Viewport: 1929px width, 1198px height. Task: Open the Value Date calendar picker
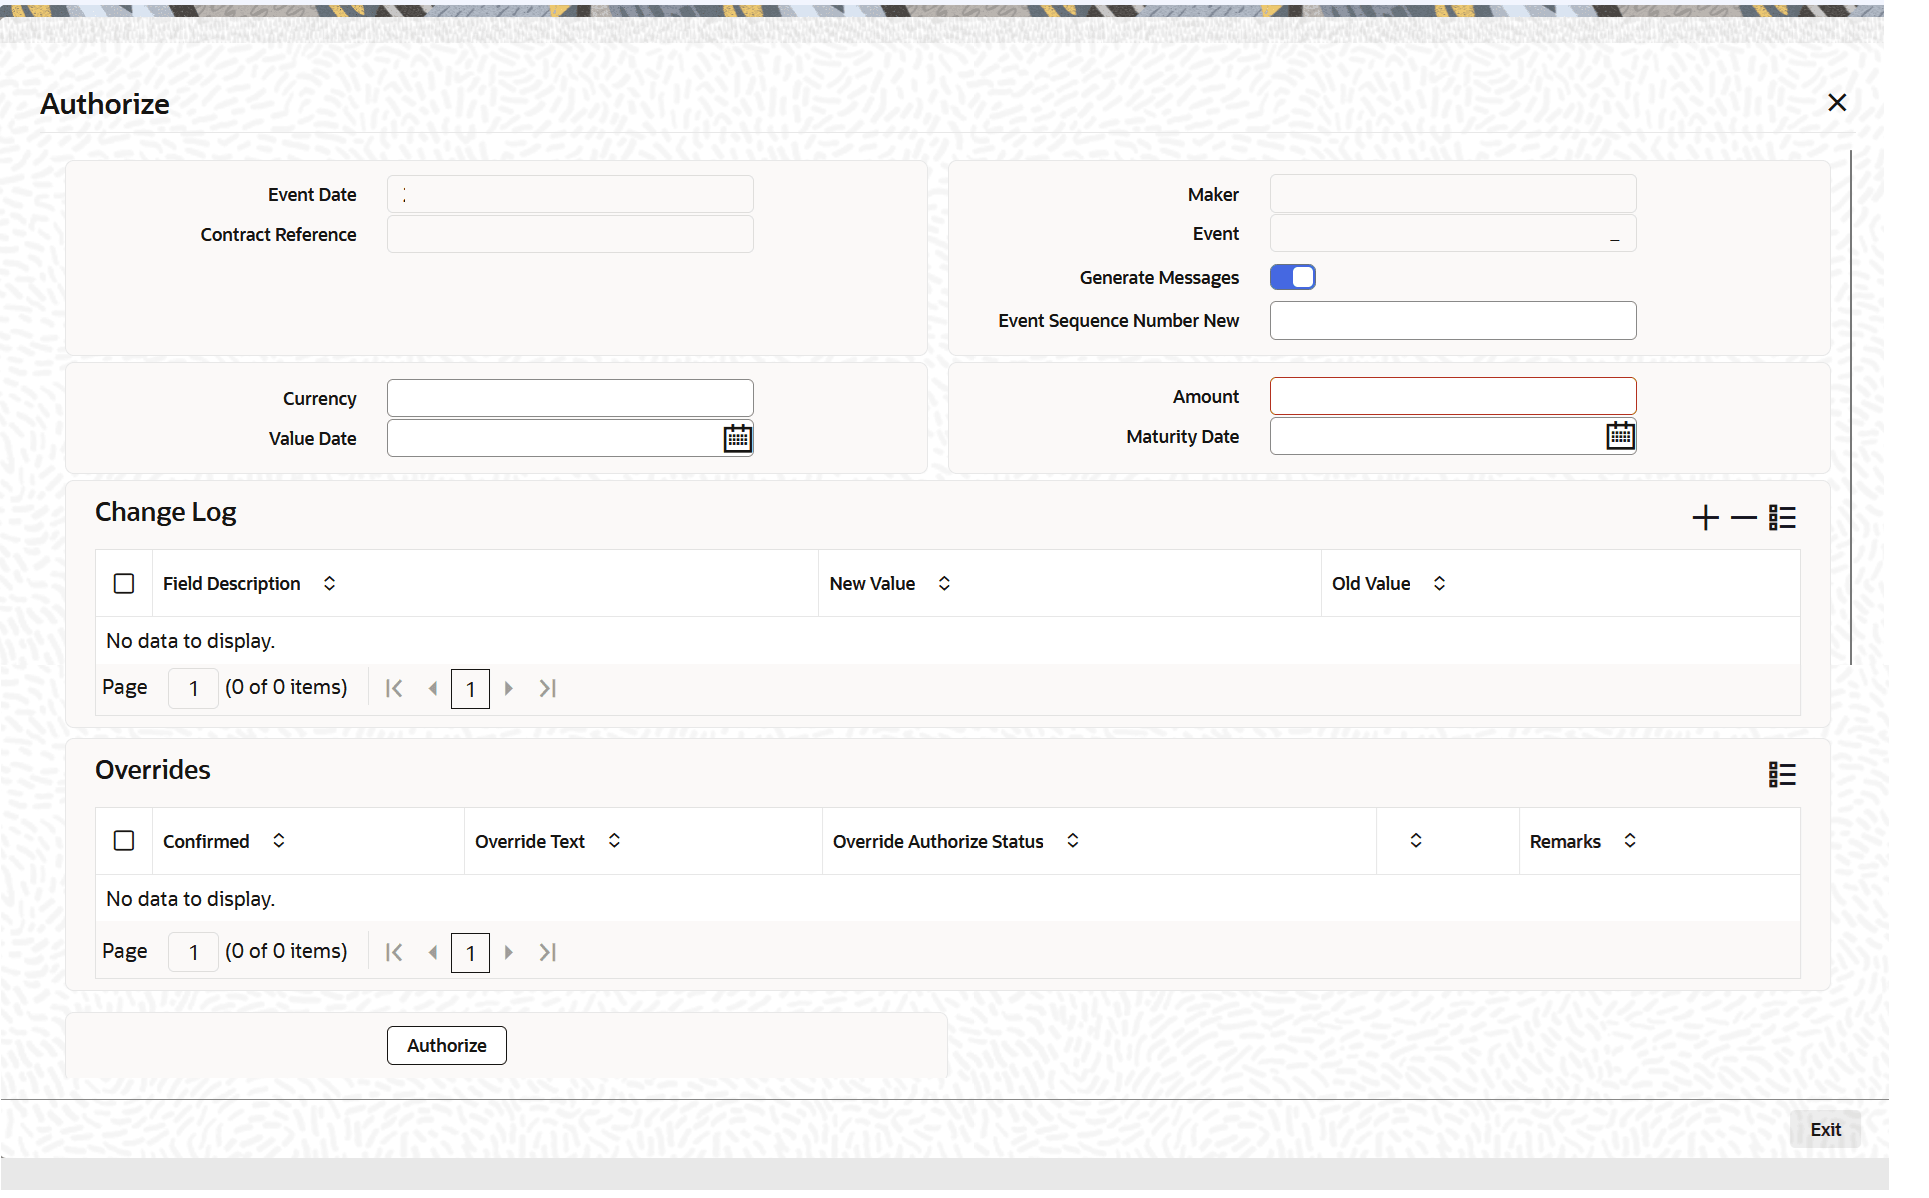coord(737,438)
